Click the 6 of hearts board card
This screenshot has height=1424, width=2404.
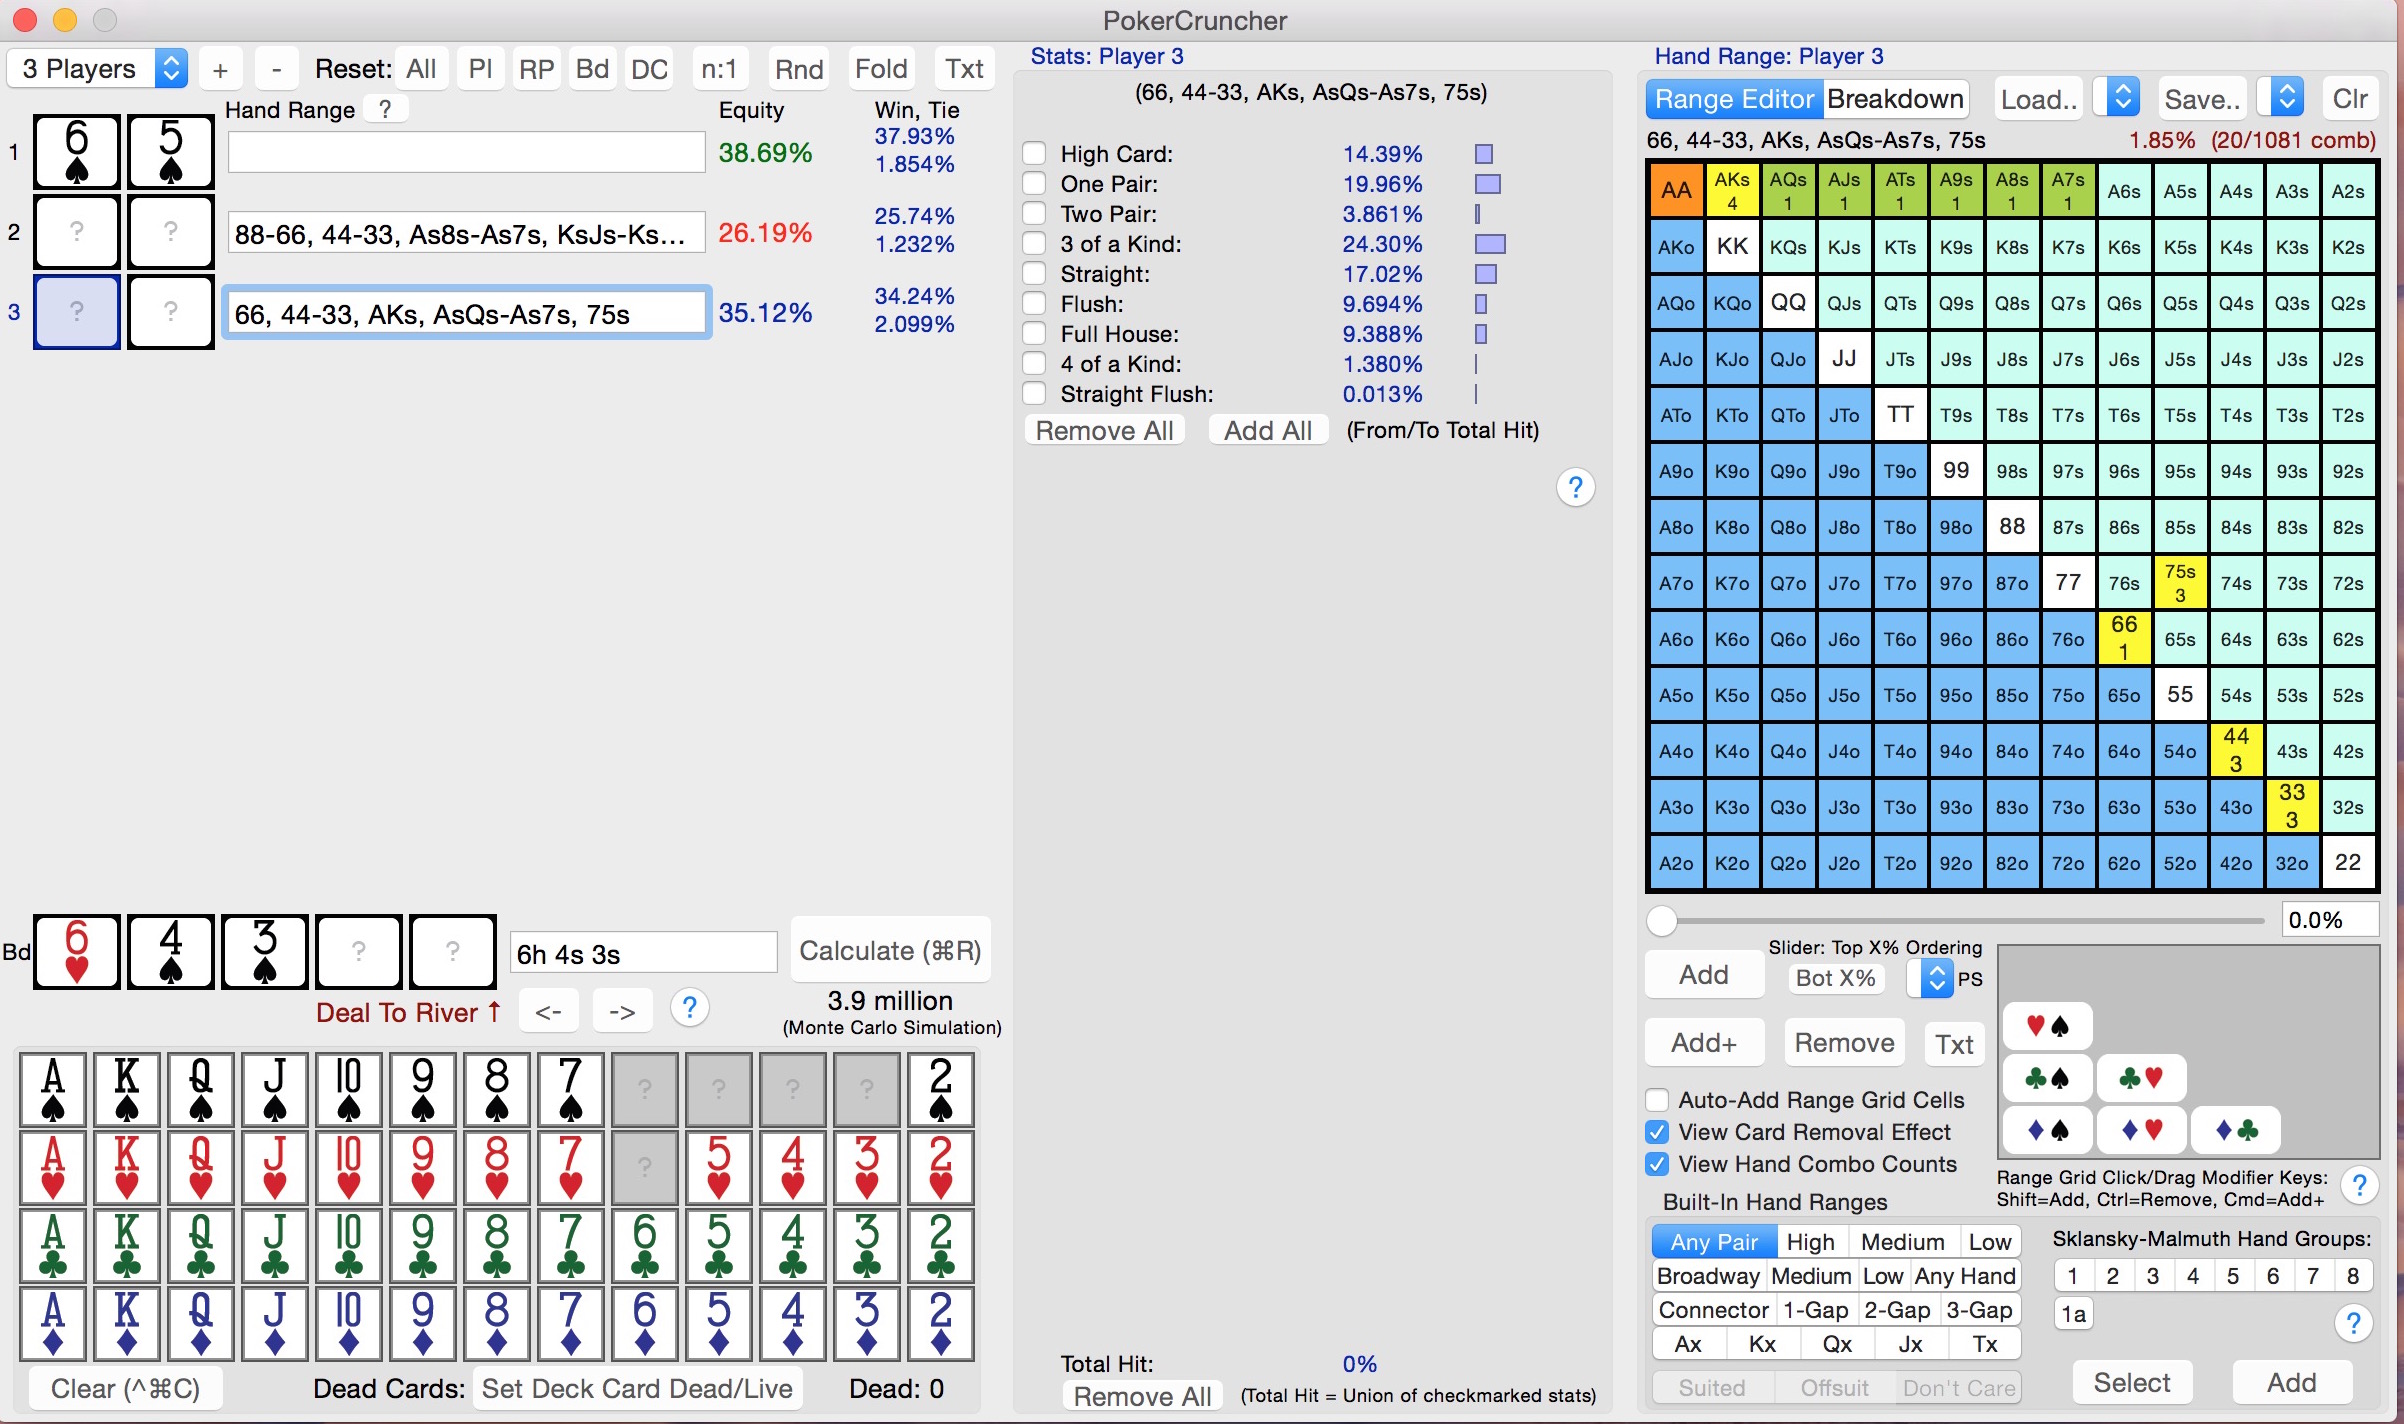[77, 951]
